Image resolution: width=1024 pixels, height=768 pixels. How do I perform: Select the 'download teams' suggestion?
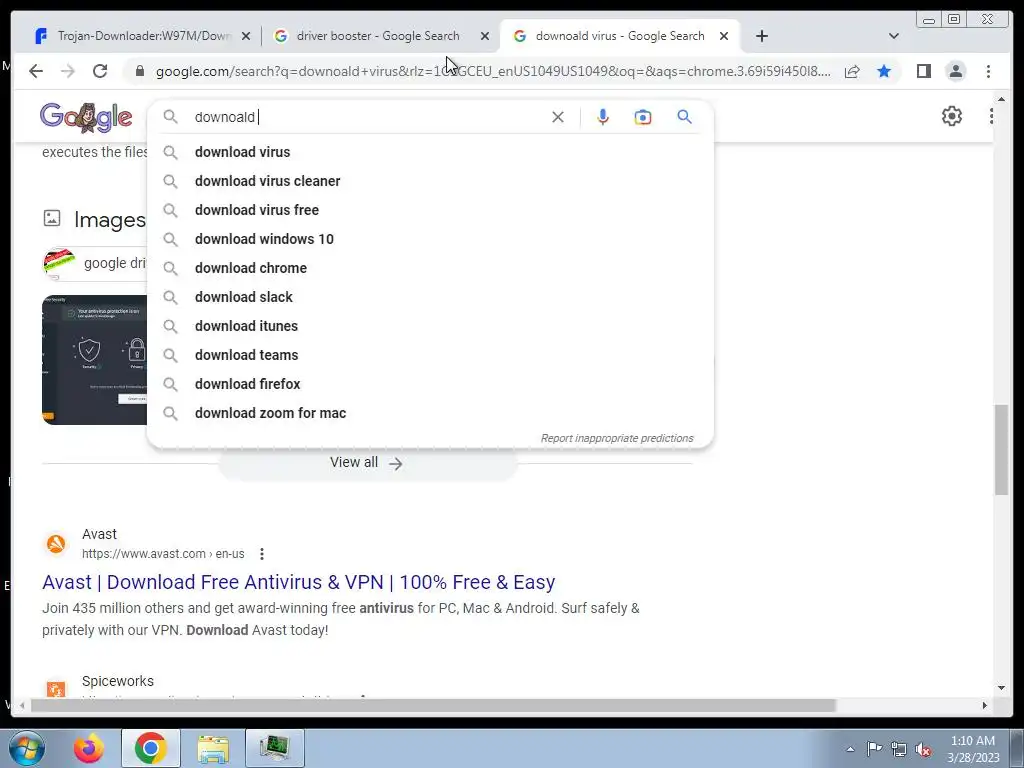click(x=430, y=355)
